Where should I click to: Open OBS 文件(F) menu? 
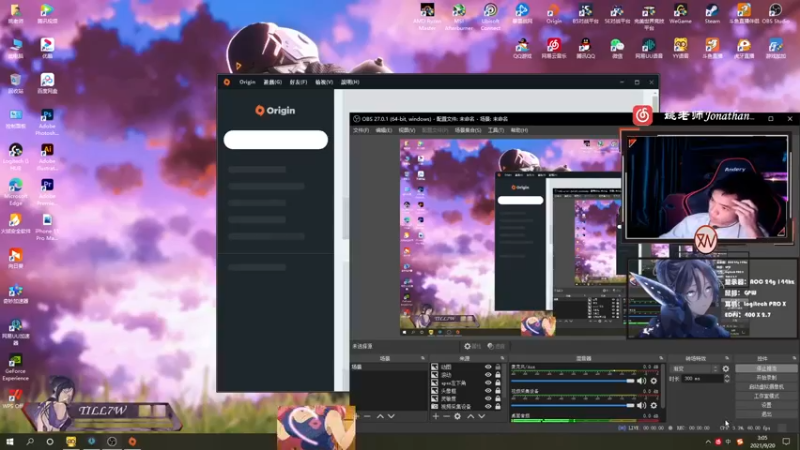(361, 131)
